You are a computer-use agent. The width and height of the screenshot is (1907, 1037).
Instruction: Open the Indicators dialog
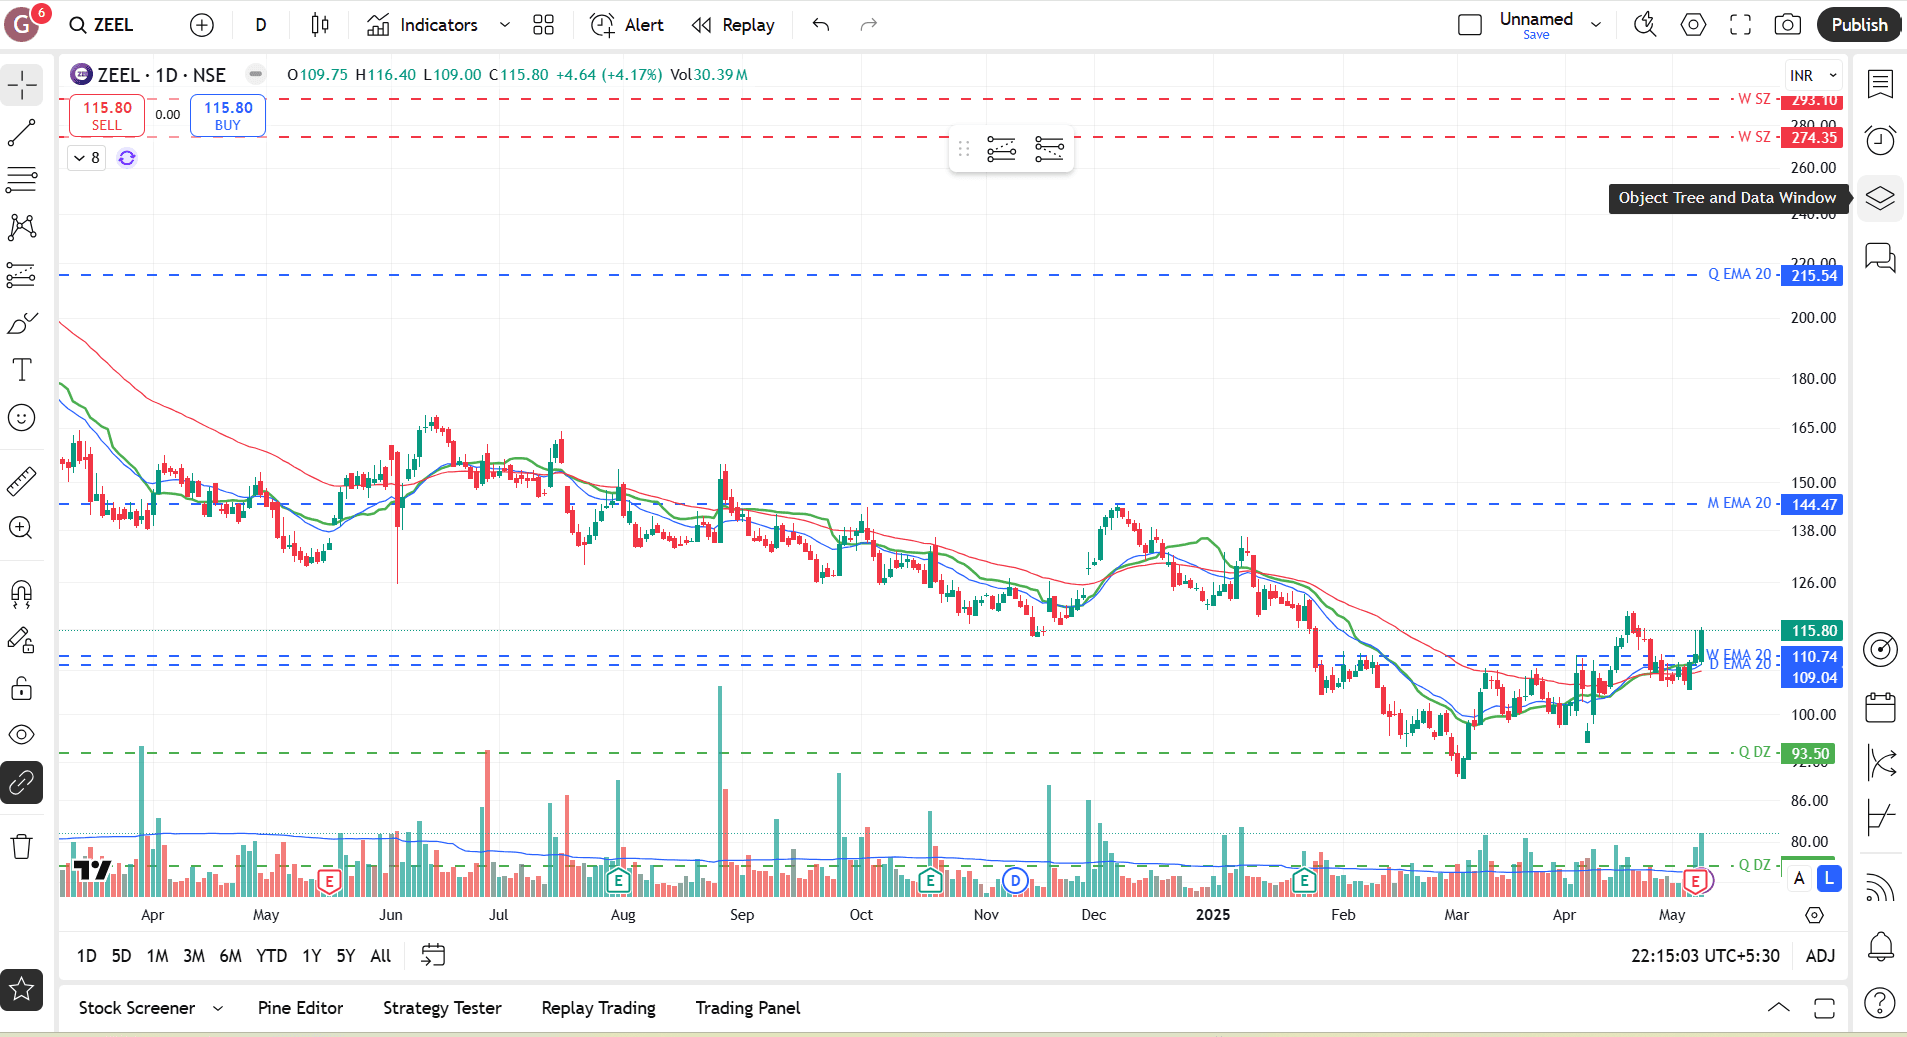click(422, 25)
